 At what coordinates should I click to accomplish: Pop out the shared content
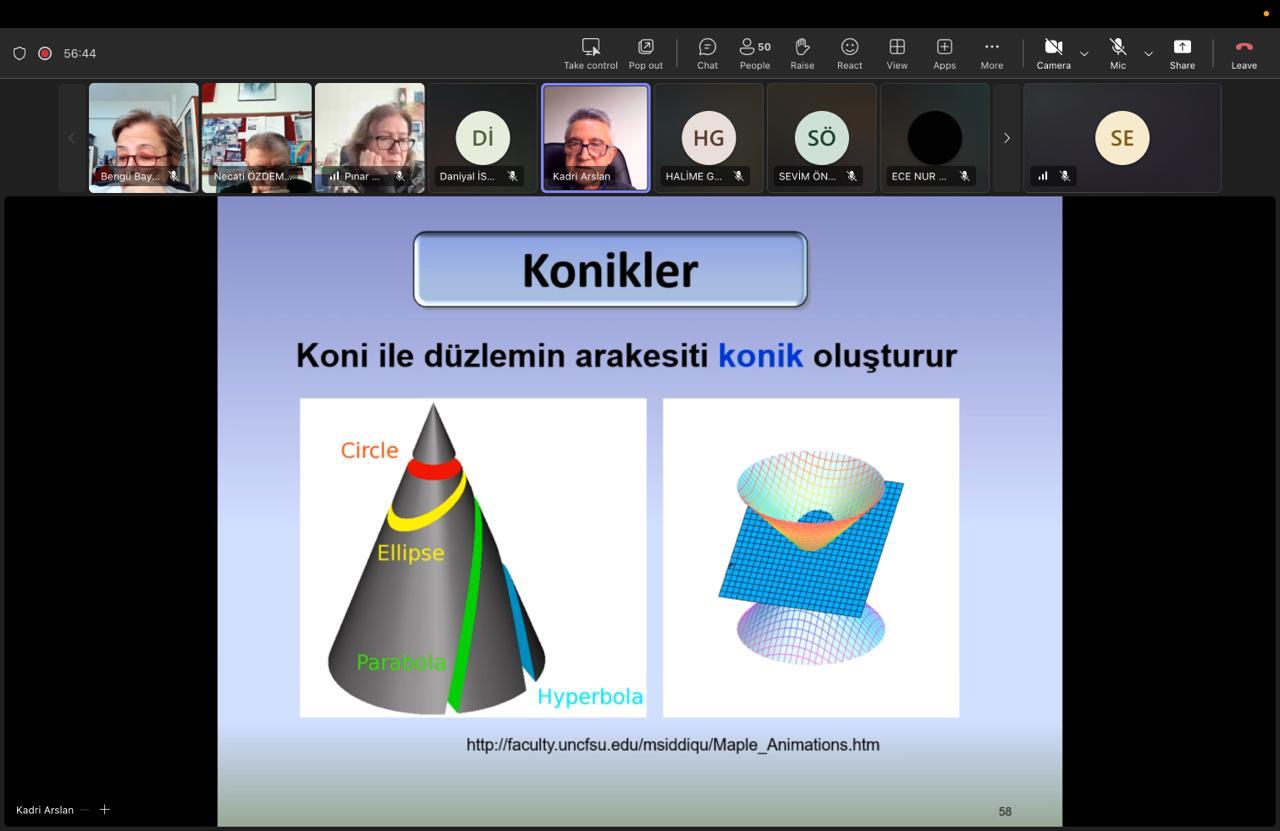(645, 53)
